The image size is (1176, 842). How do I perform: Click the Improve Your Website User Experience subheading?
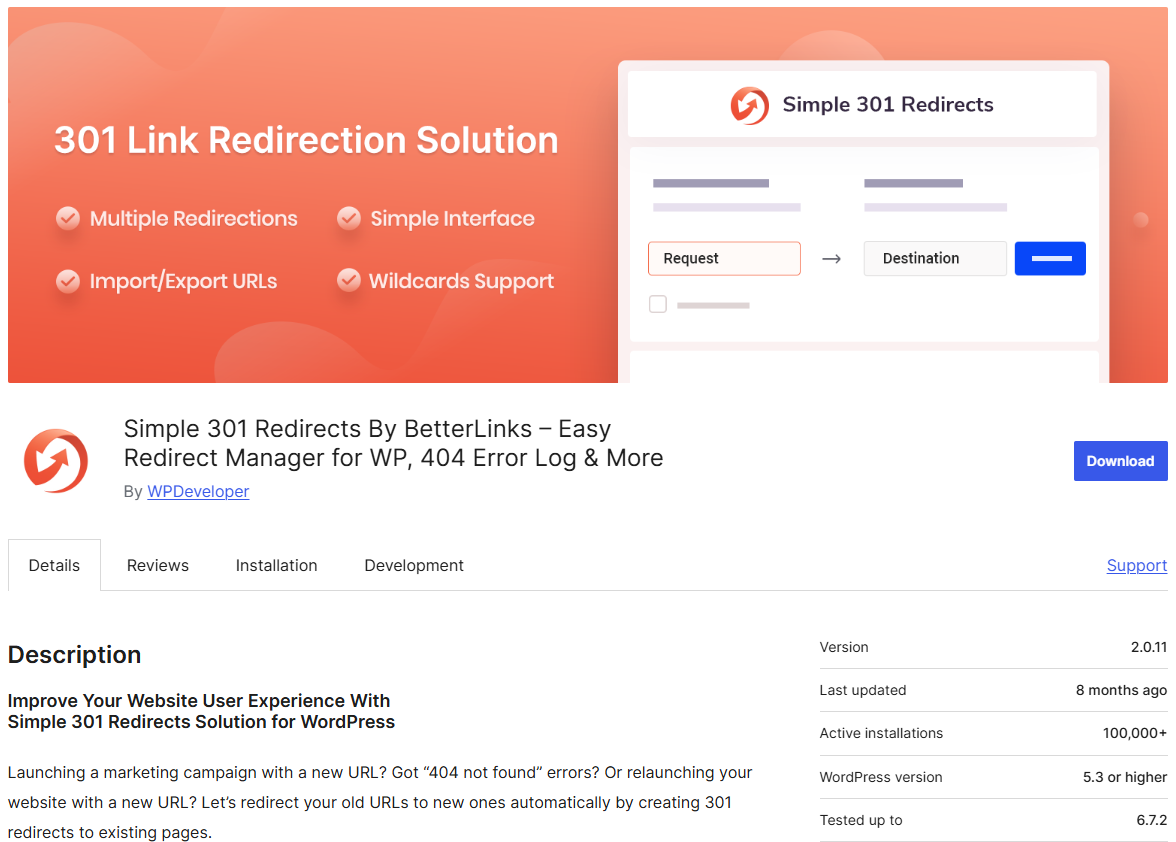201,711
